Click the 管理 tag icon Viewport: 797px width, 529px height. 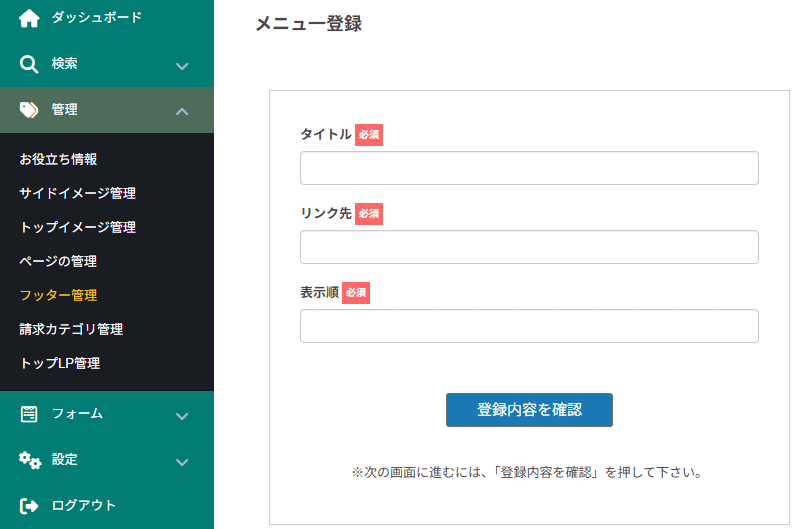[28, 109]
